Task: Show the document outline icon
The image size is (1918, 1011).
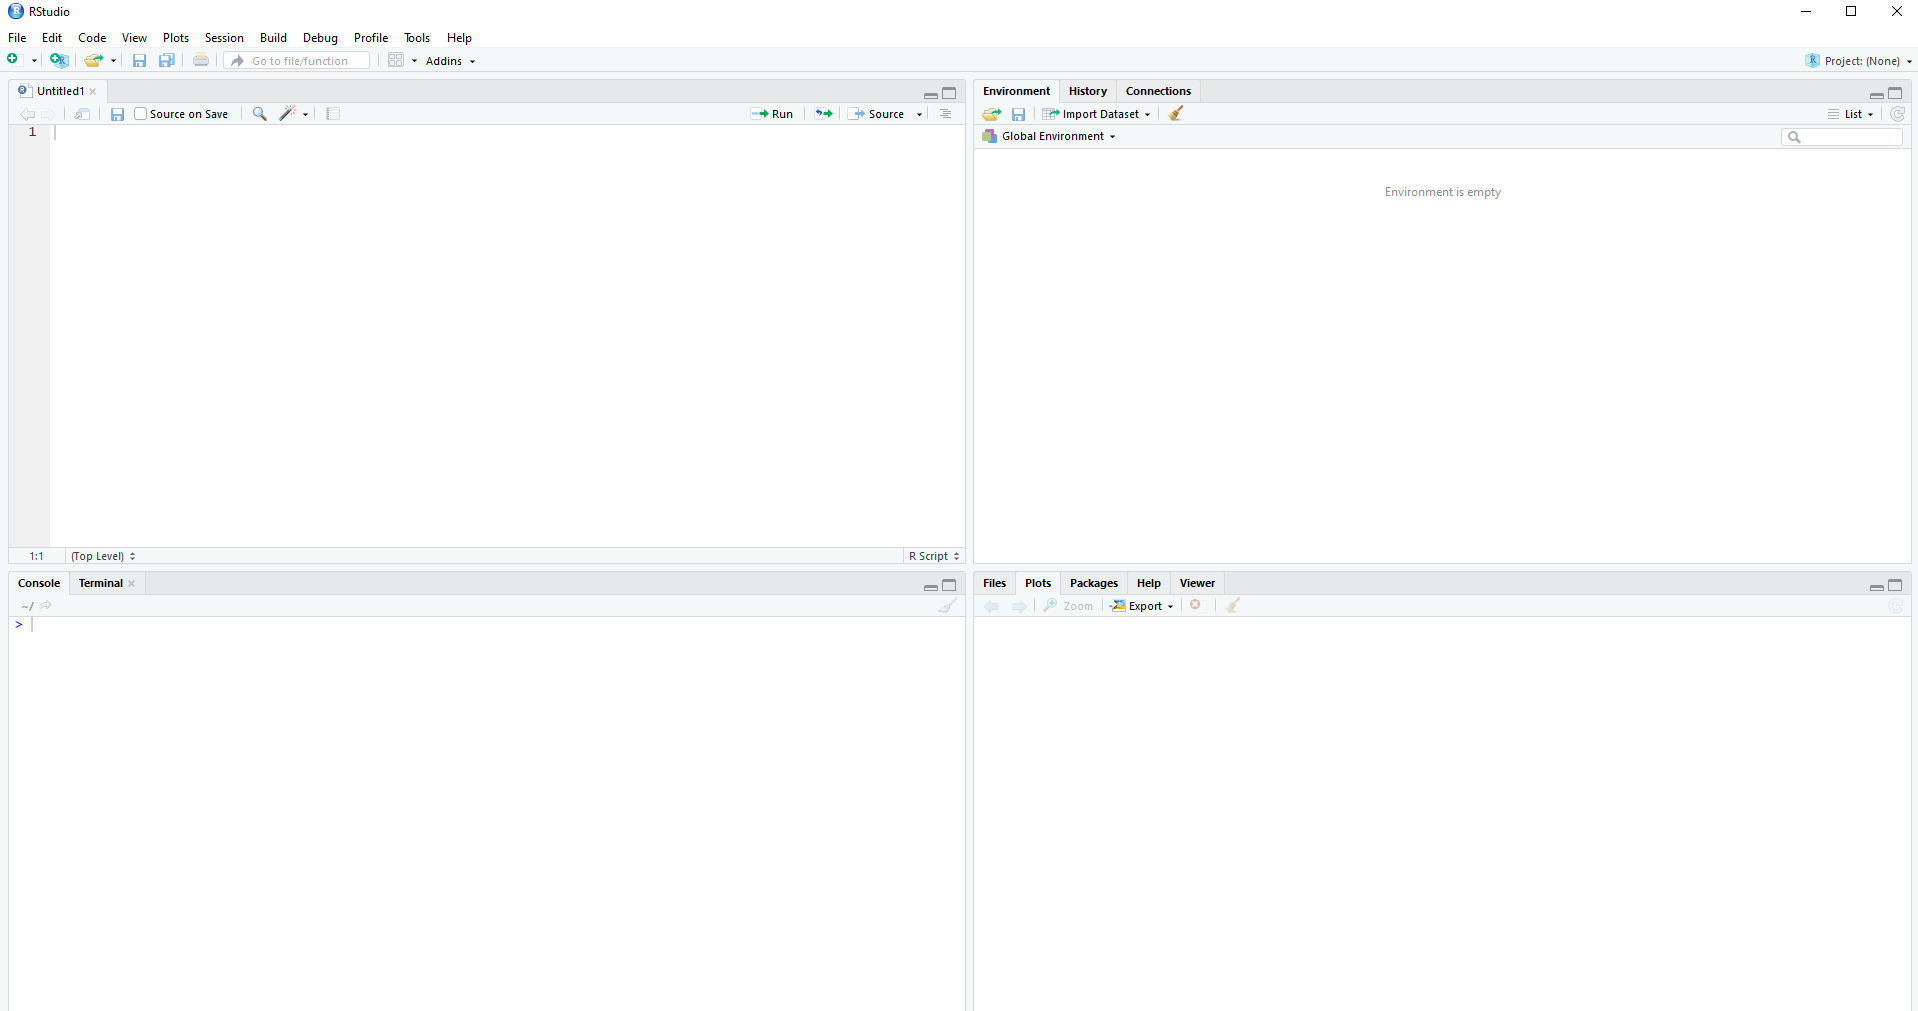Action: click(945, 114)
